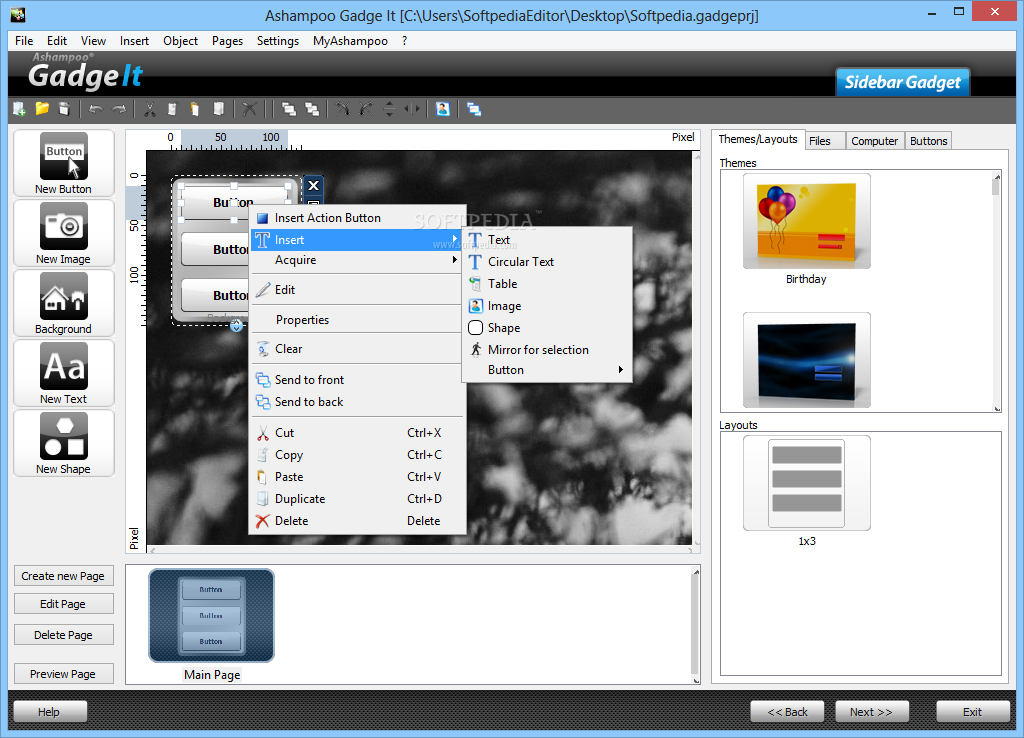Open the Background tool
The height and width of the screenshot is (738, 1024).
pos(64,303)
